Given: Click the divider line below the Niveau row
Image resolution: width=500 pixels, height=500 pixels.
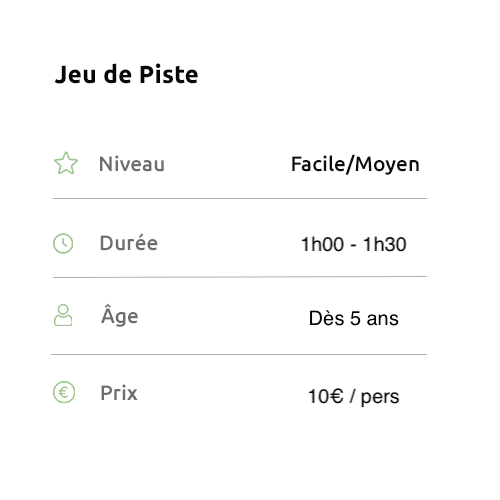Looking at the screenshot, I should pyautogui.click(x=240, y=199).
